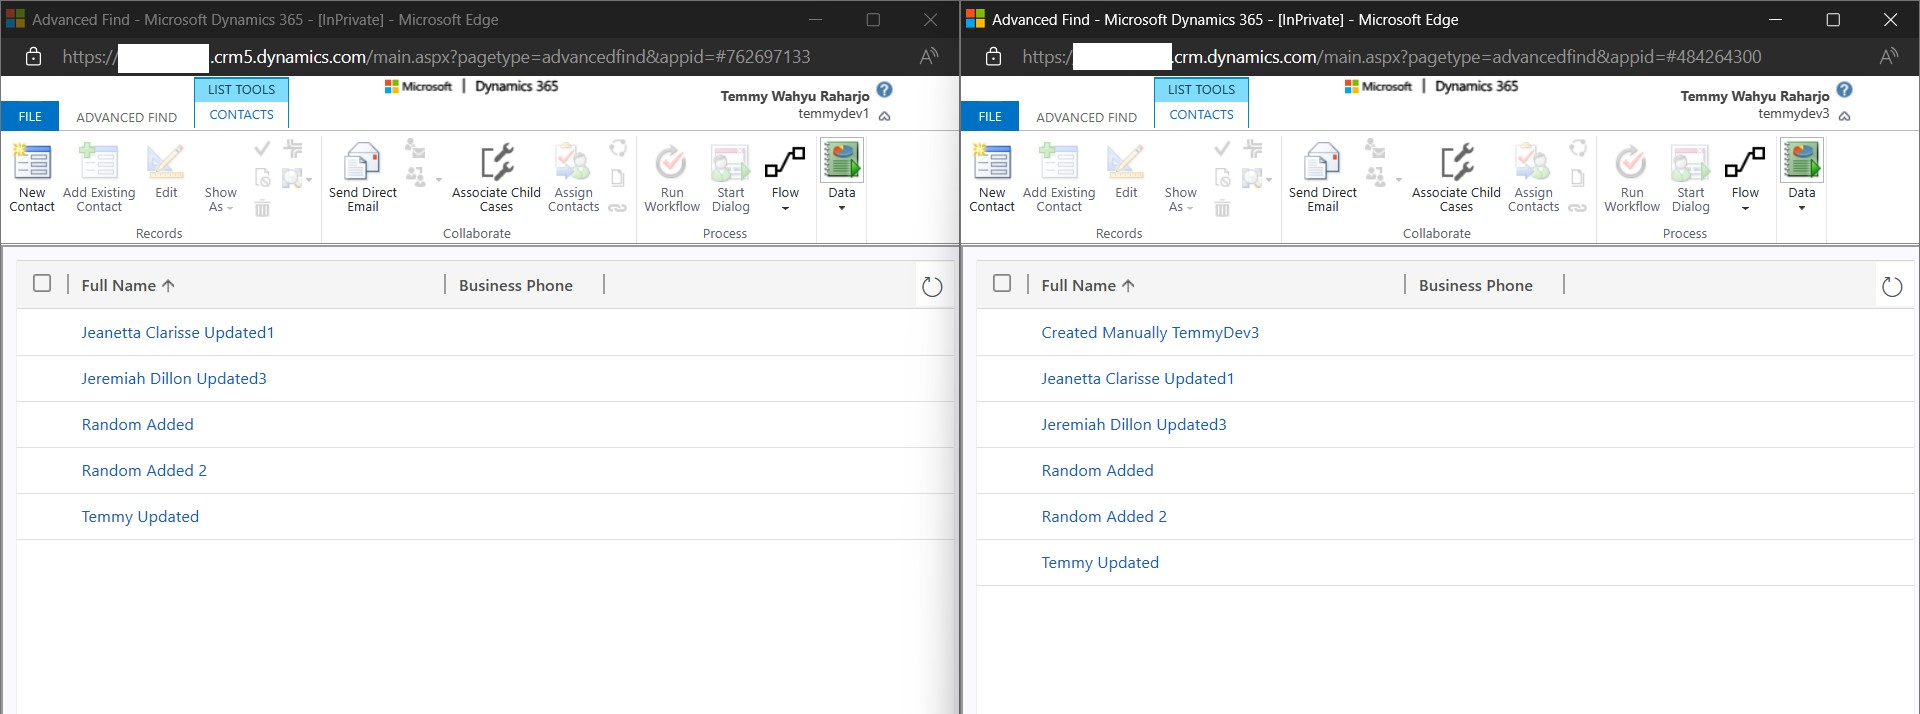Image resolution: width=1920 pixels, height=714 pixels.
Task: Open Jeremiah Dillon Updated3 in left window
Action: [x=174, y=378]
